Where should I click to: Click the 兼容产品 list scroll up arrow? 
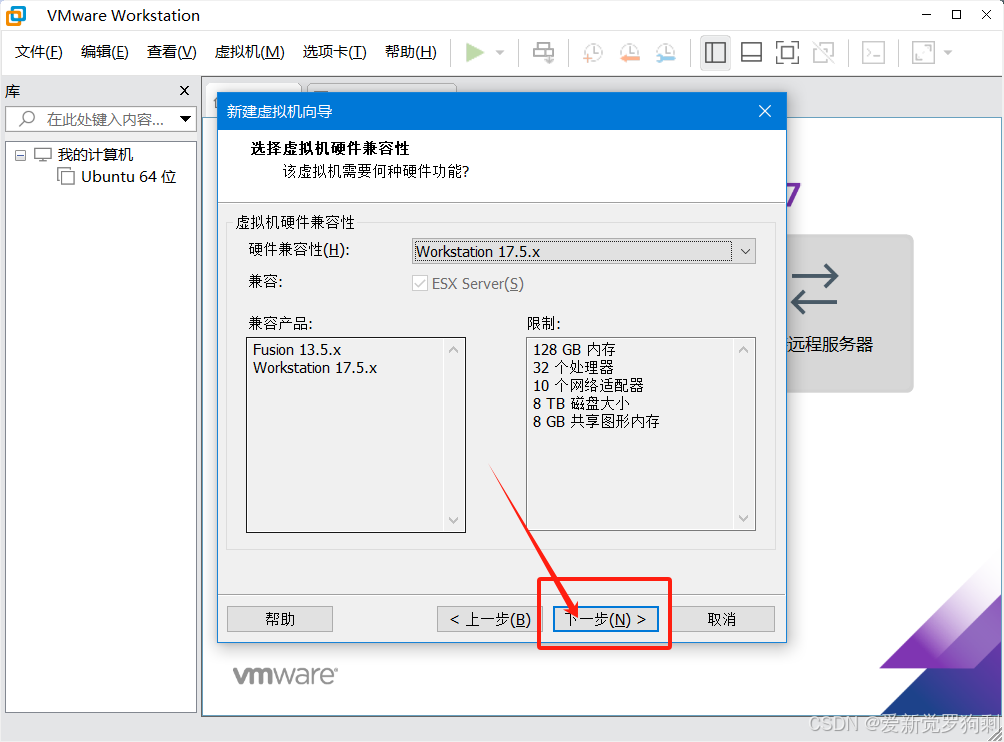[453, 350]
